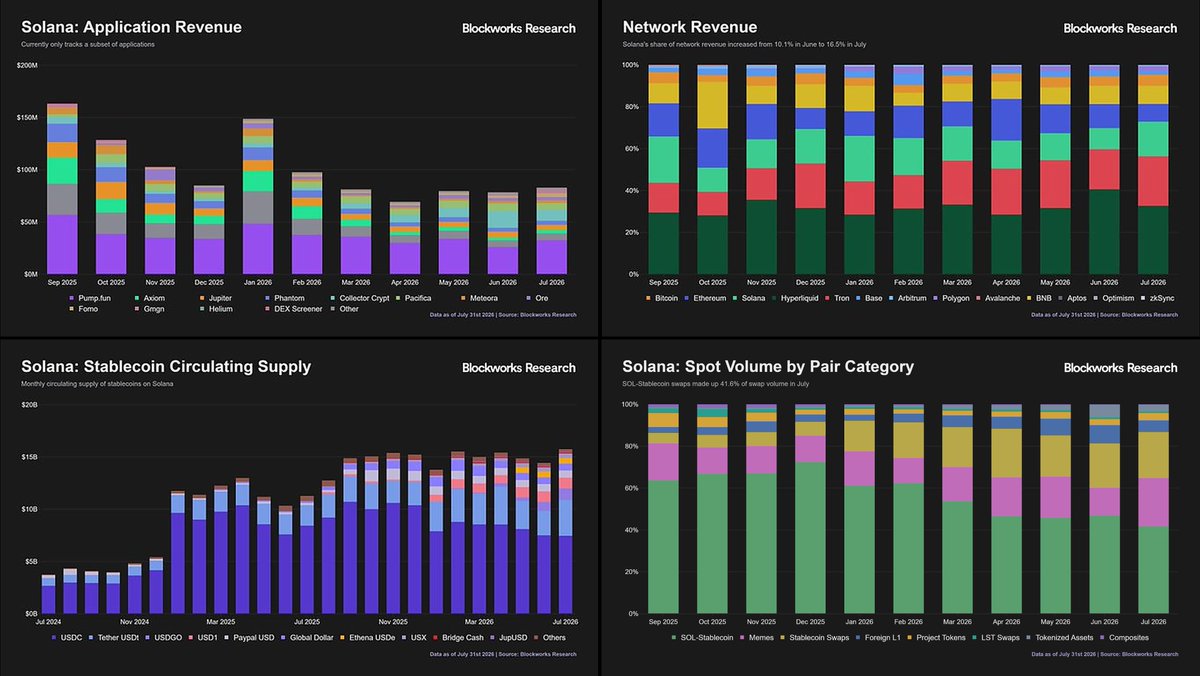Click Avalanche legend entry

point(998,298)
